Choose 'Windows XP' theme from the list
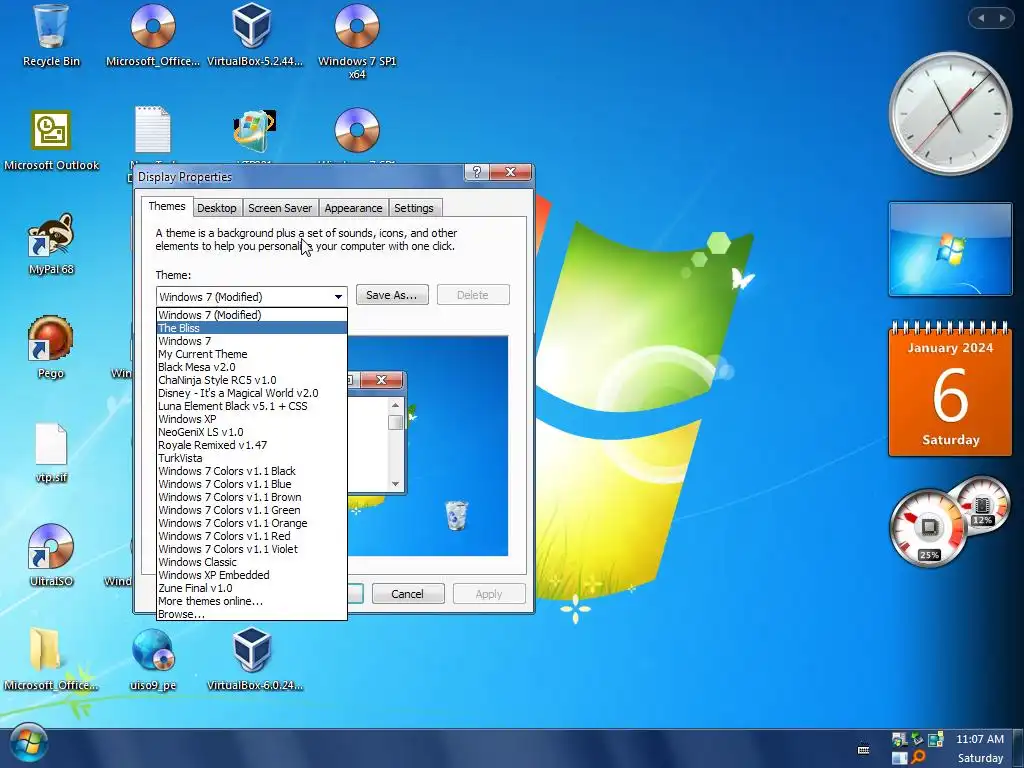Screen dimensions: 1024x768 click(251, 419)
